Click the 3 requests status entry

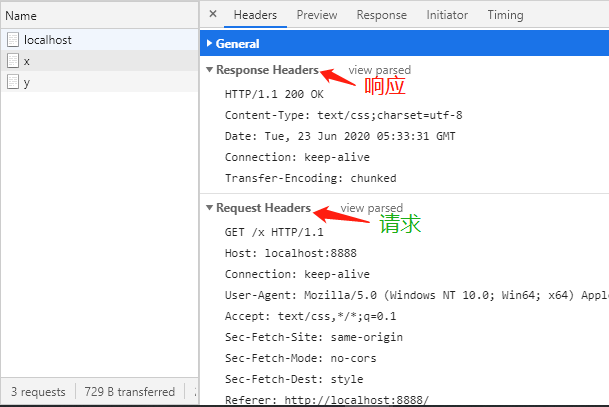pyautogui.click(x=38, y=392)
